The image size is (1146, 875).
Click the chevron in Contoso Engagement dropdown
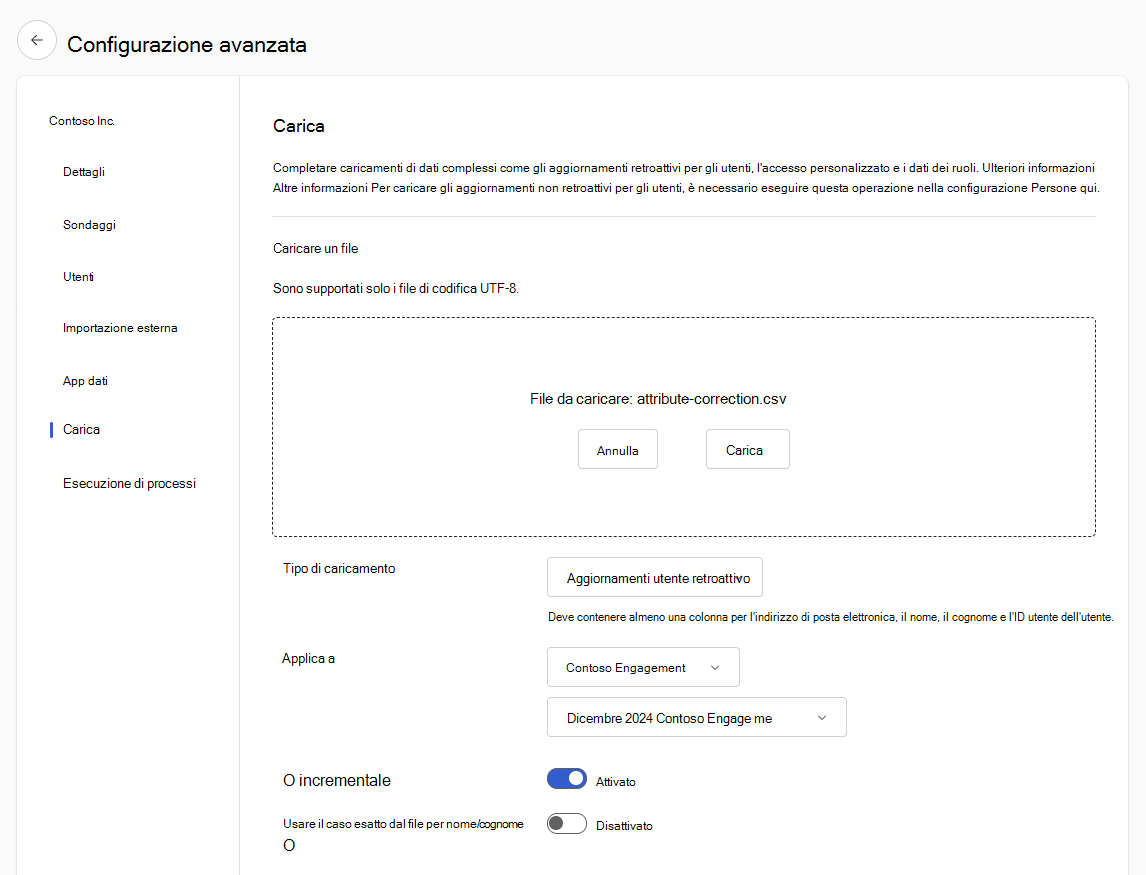(715, 667)
